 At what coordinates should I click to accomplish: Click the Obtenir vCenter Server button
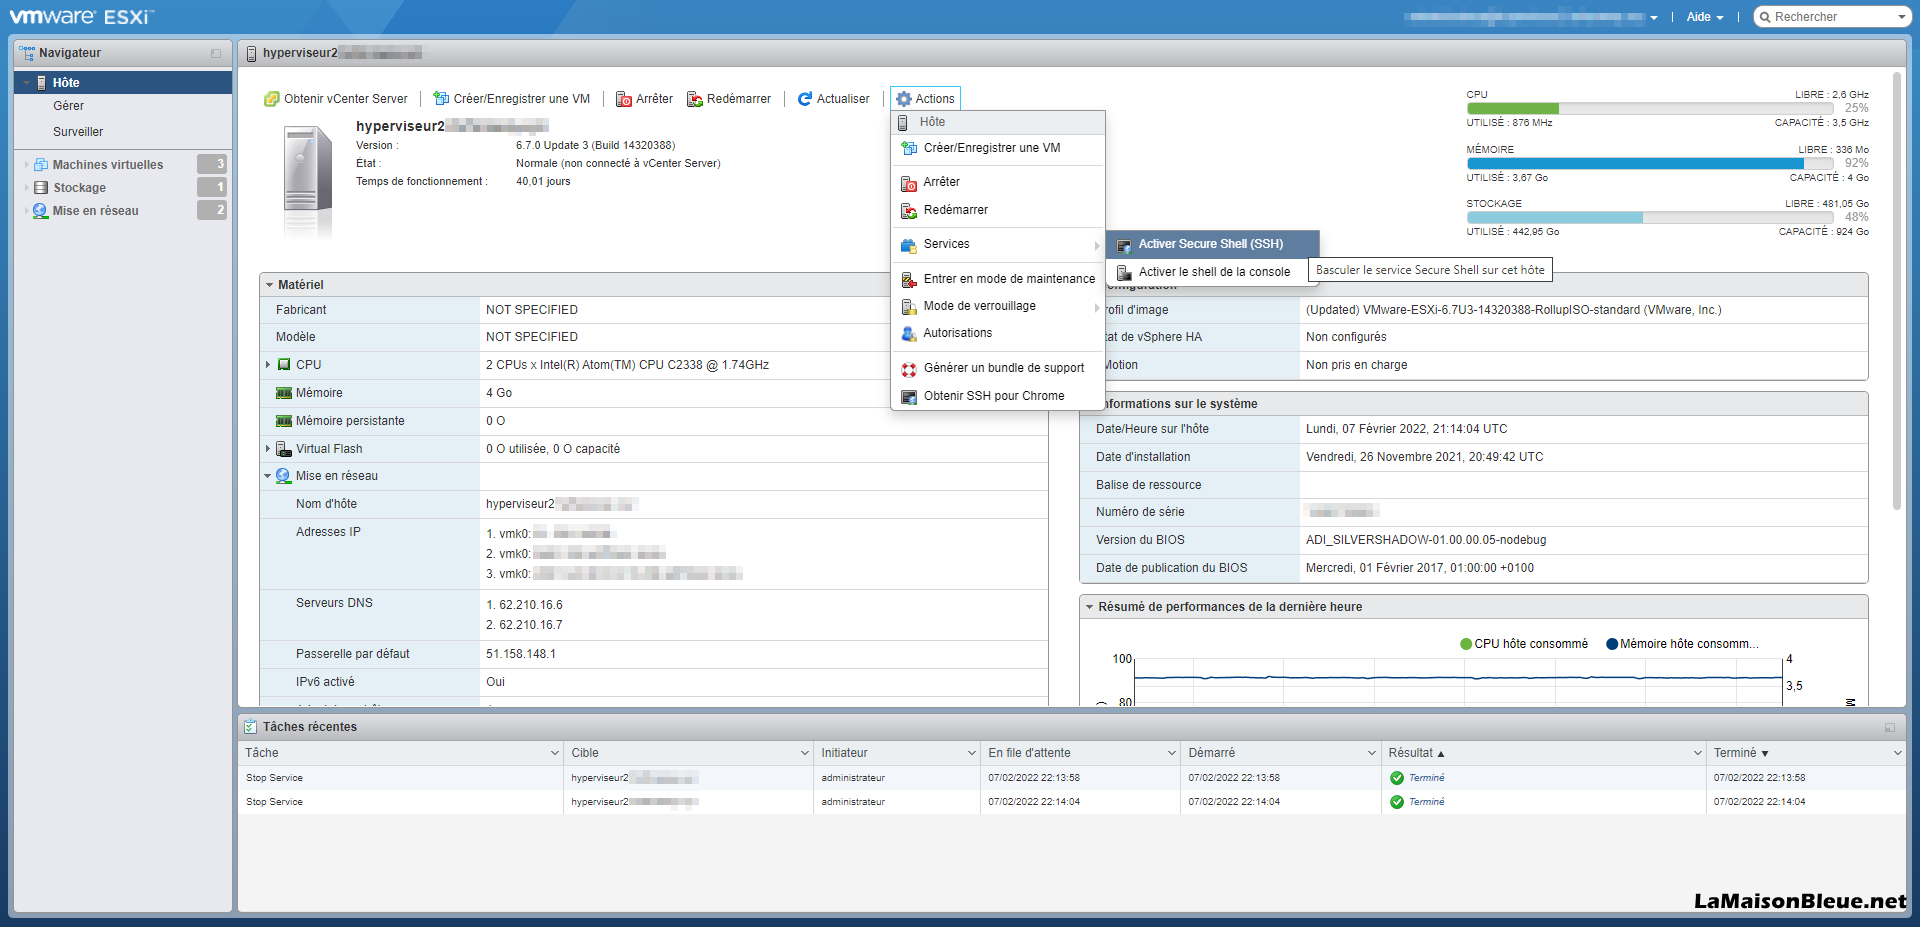(x=336, y=99)
